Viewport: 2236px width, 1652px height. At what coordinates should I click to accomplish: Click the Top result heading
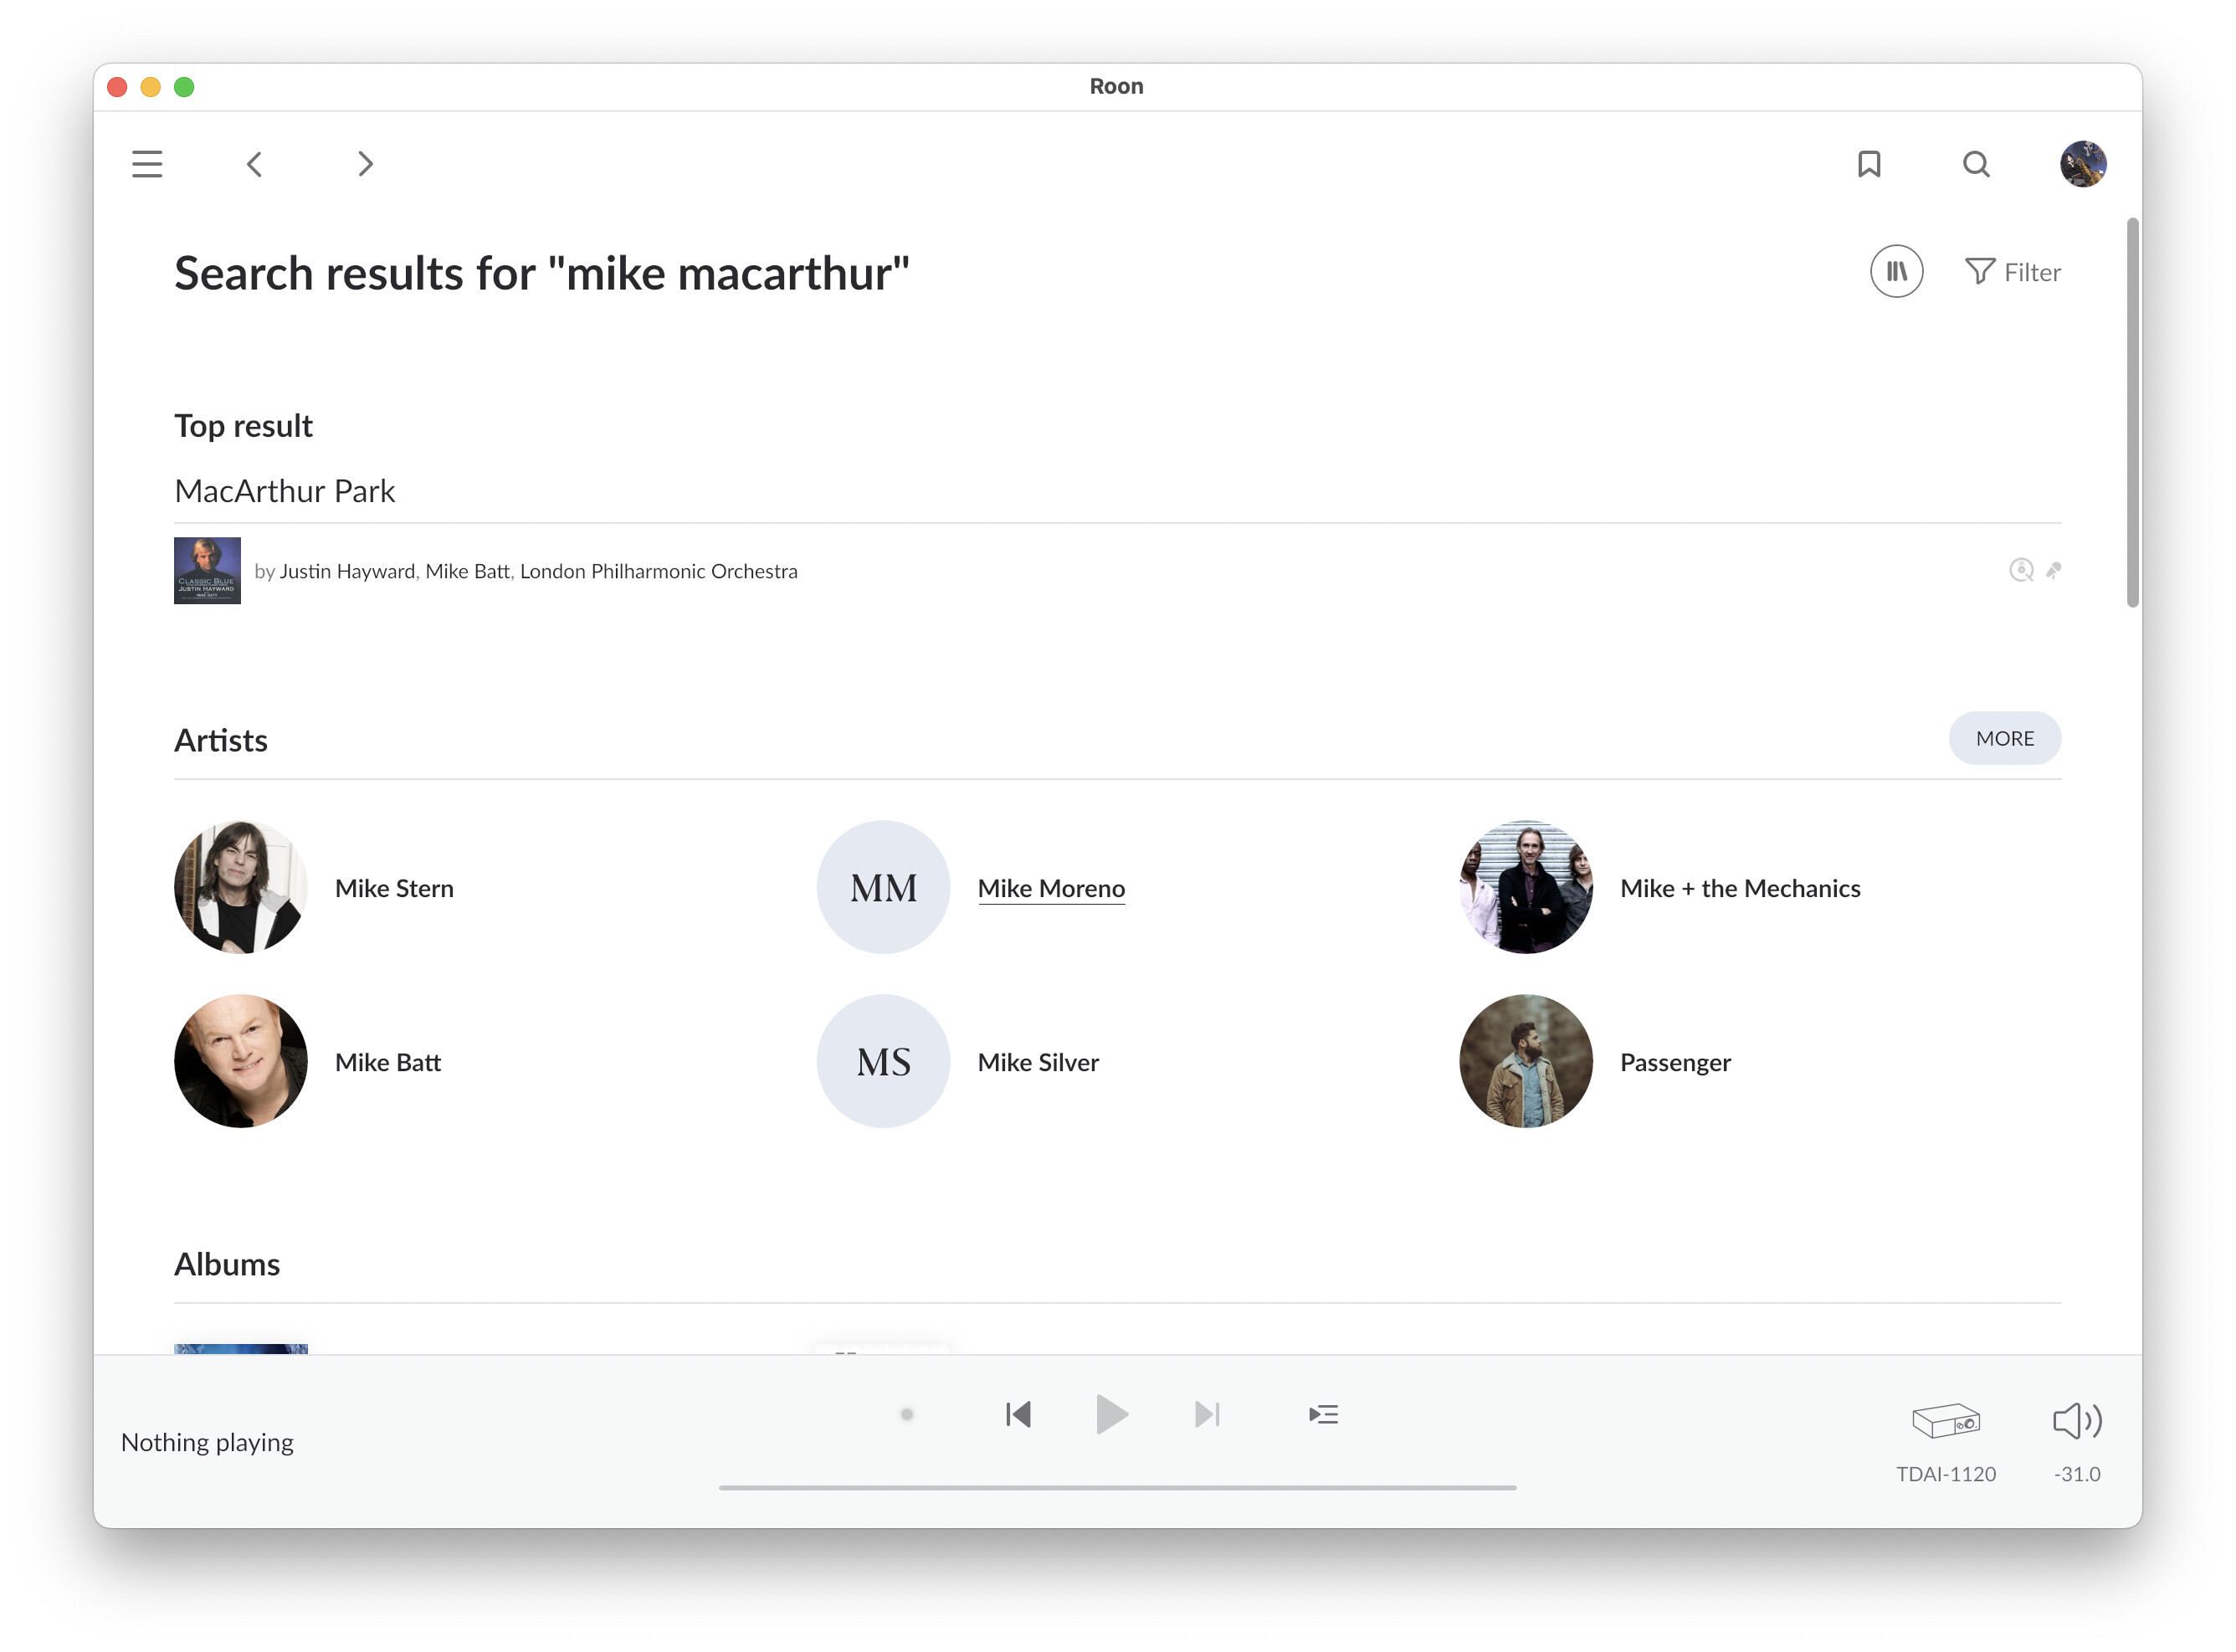[x=243, y=426]
